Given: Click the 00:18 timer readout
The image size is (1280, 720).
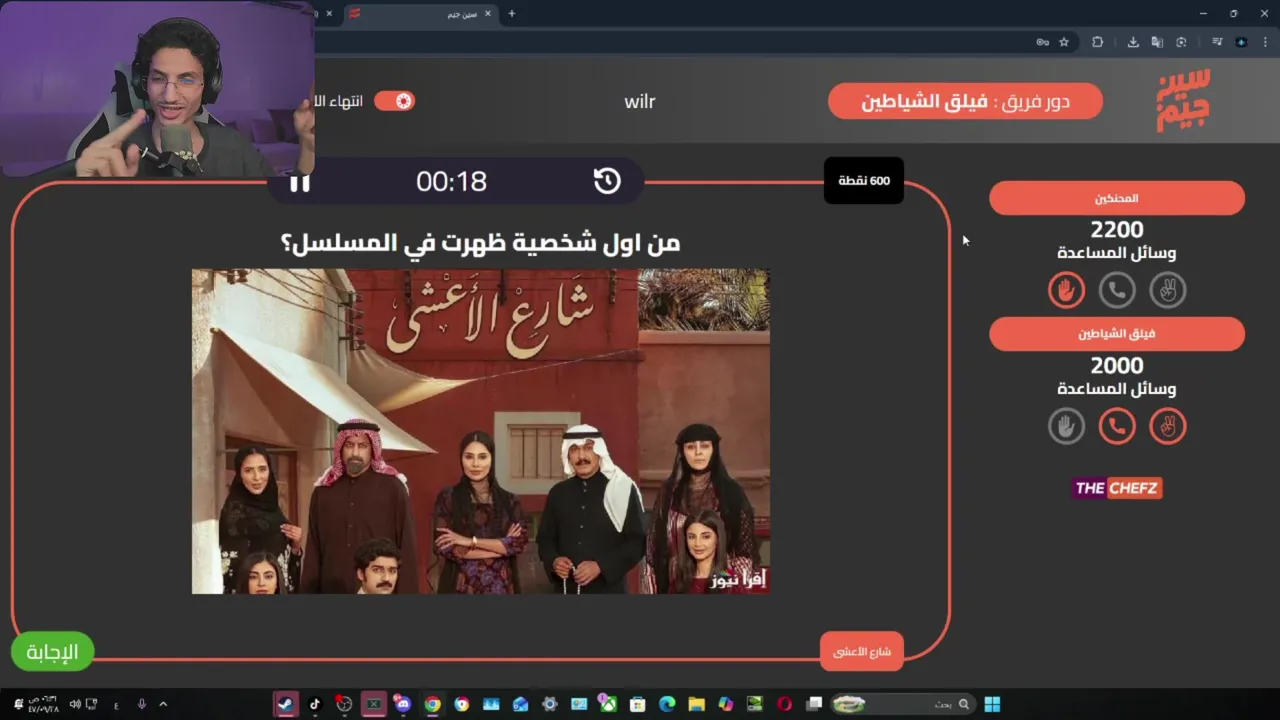Looking at the screenshot, I should point(451,181).
